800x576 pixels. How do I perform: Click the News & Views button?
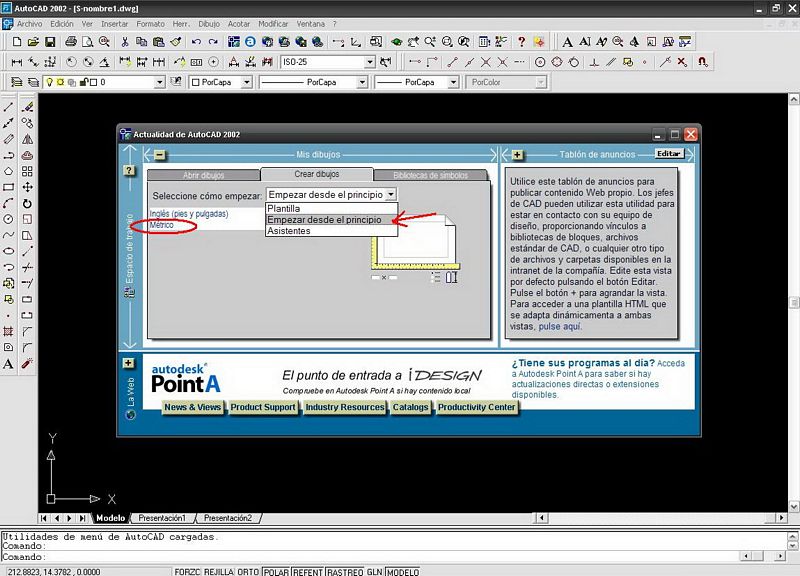pyautogui.click(x=192, y=407)
